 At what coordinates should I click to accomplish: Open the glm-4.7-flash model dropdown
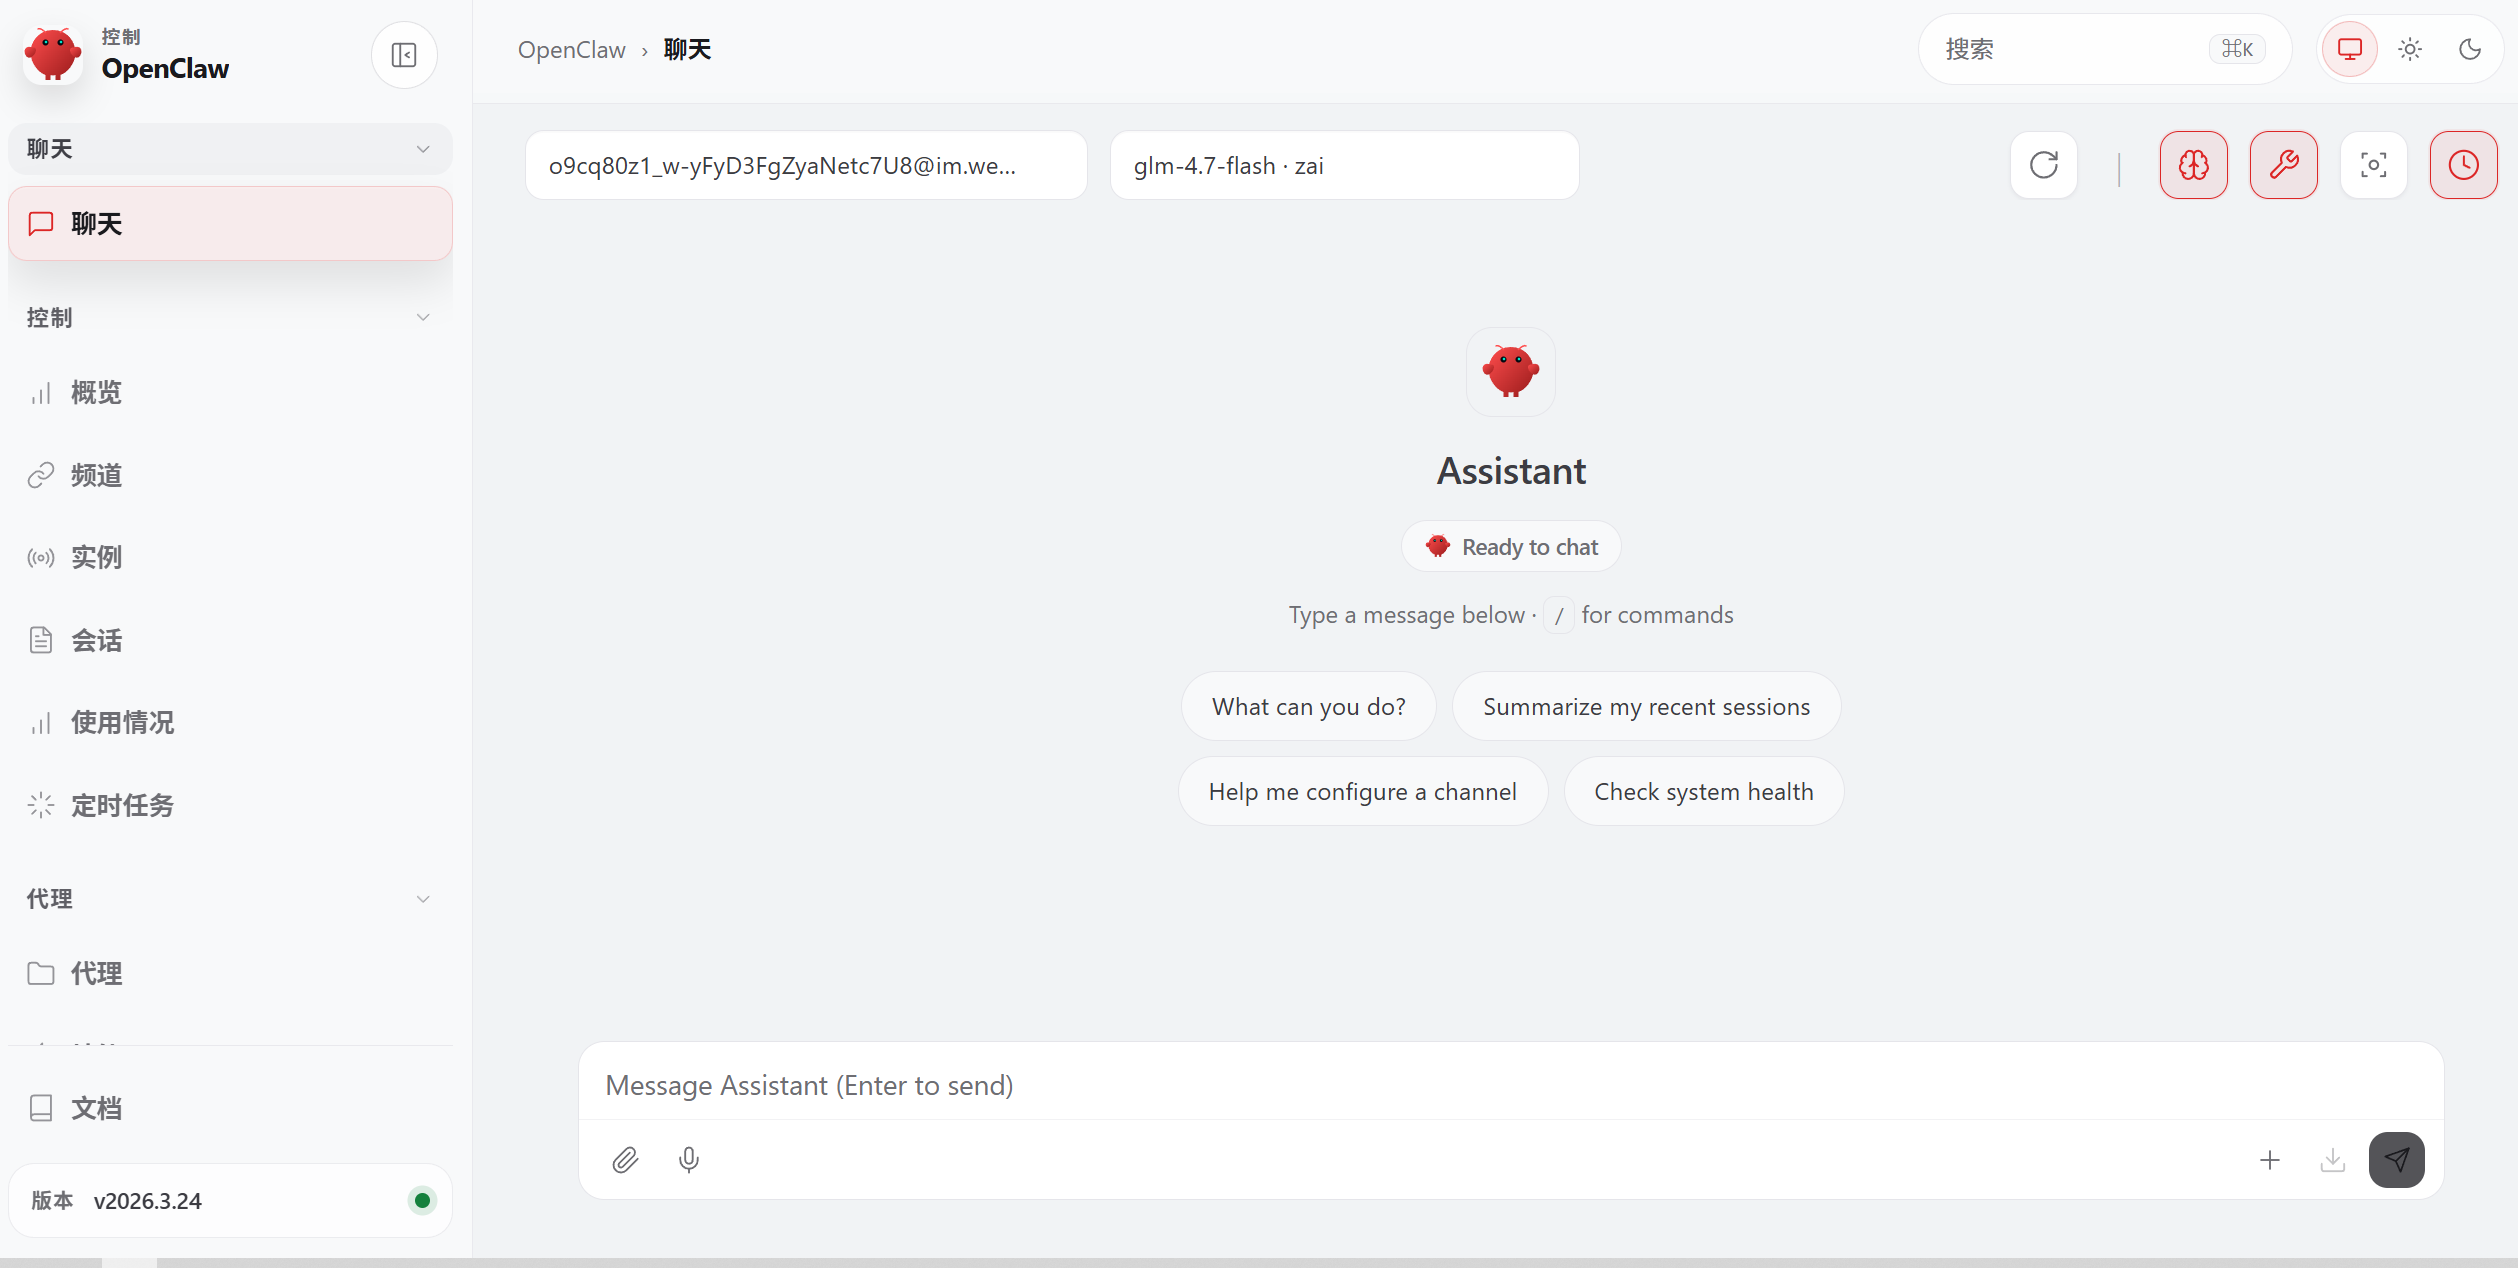[x=1344, y=166]
